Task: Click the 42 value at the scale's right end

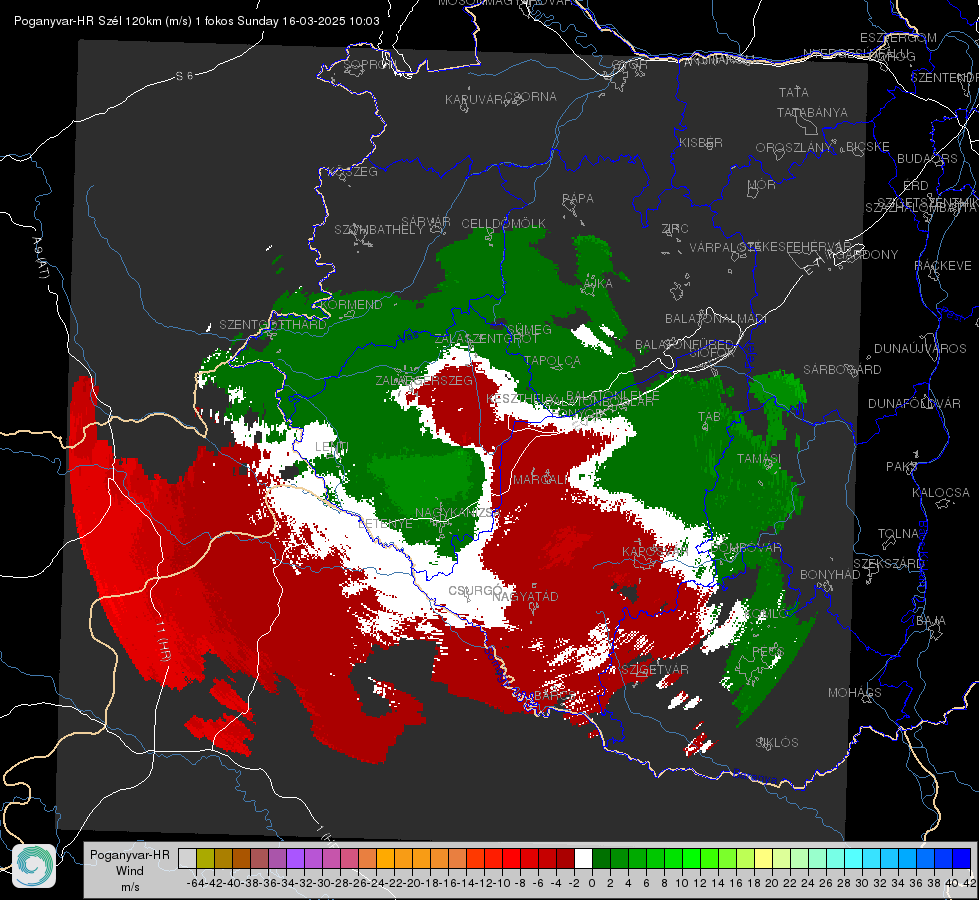Action: pyautogui.click(x=969, y=883)
